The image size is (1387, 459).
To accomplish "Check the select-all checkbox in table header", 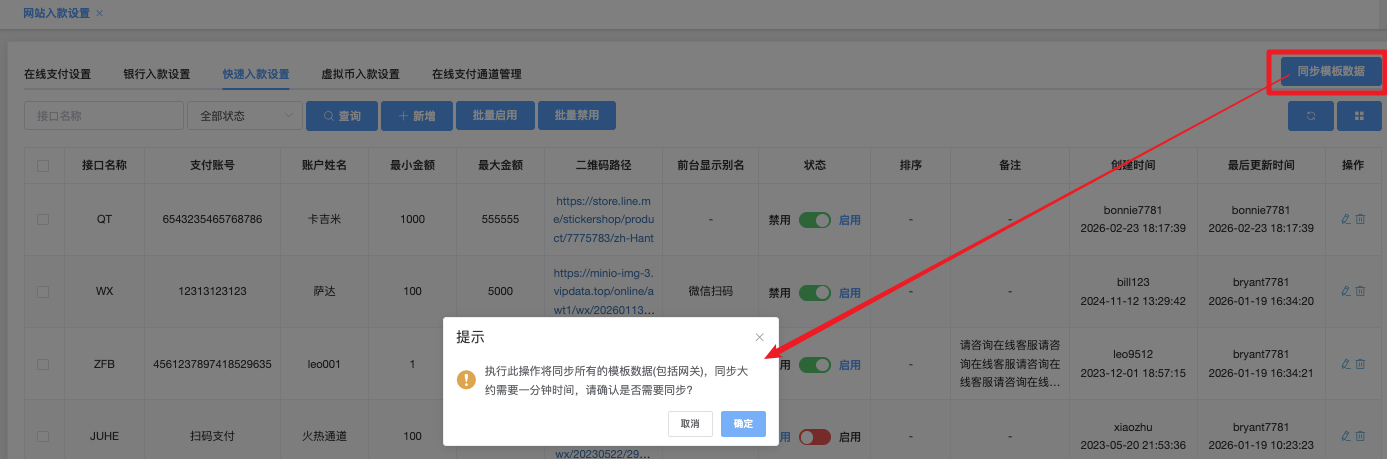I will tap(43, 166).
